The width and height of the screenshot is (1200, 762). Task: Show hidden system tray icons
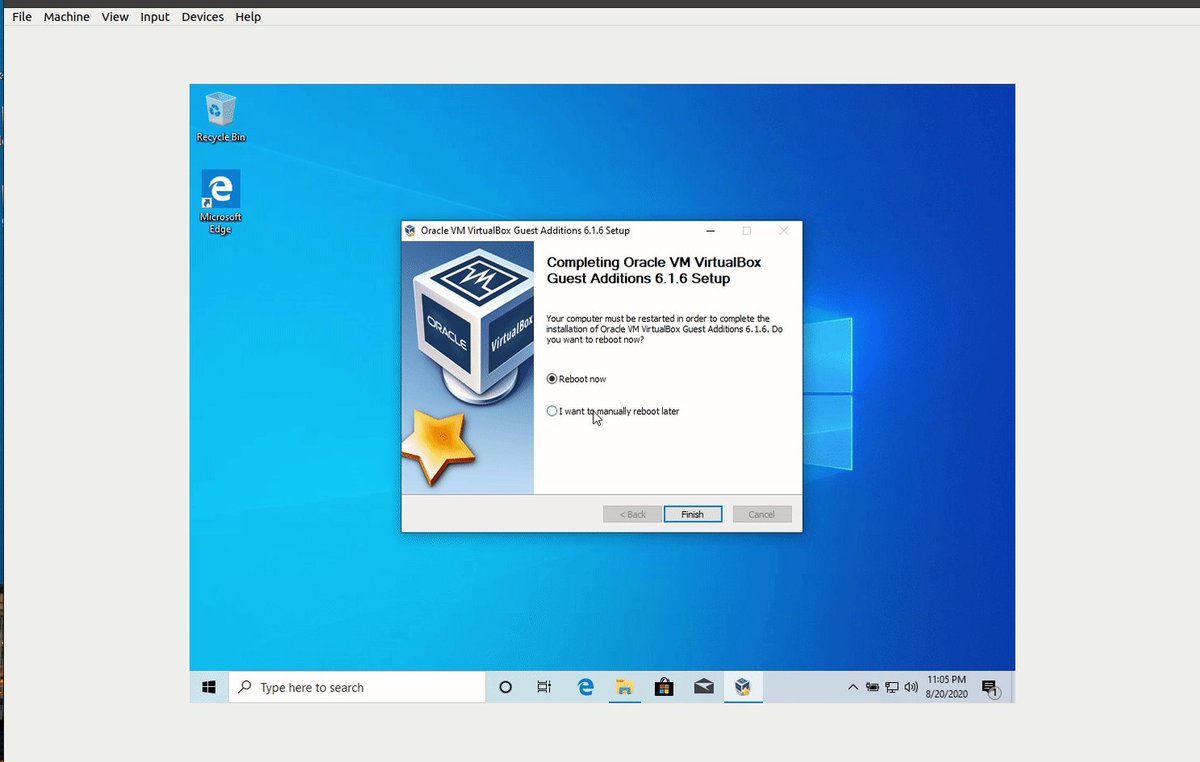coord(853,687)
